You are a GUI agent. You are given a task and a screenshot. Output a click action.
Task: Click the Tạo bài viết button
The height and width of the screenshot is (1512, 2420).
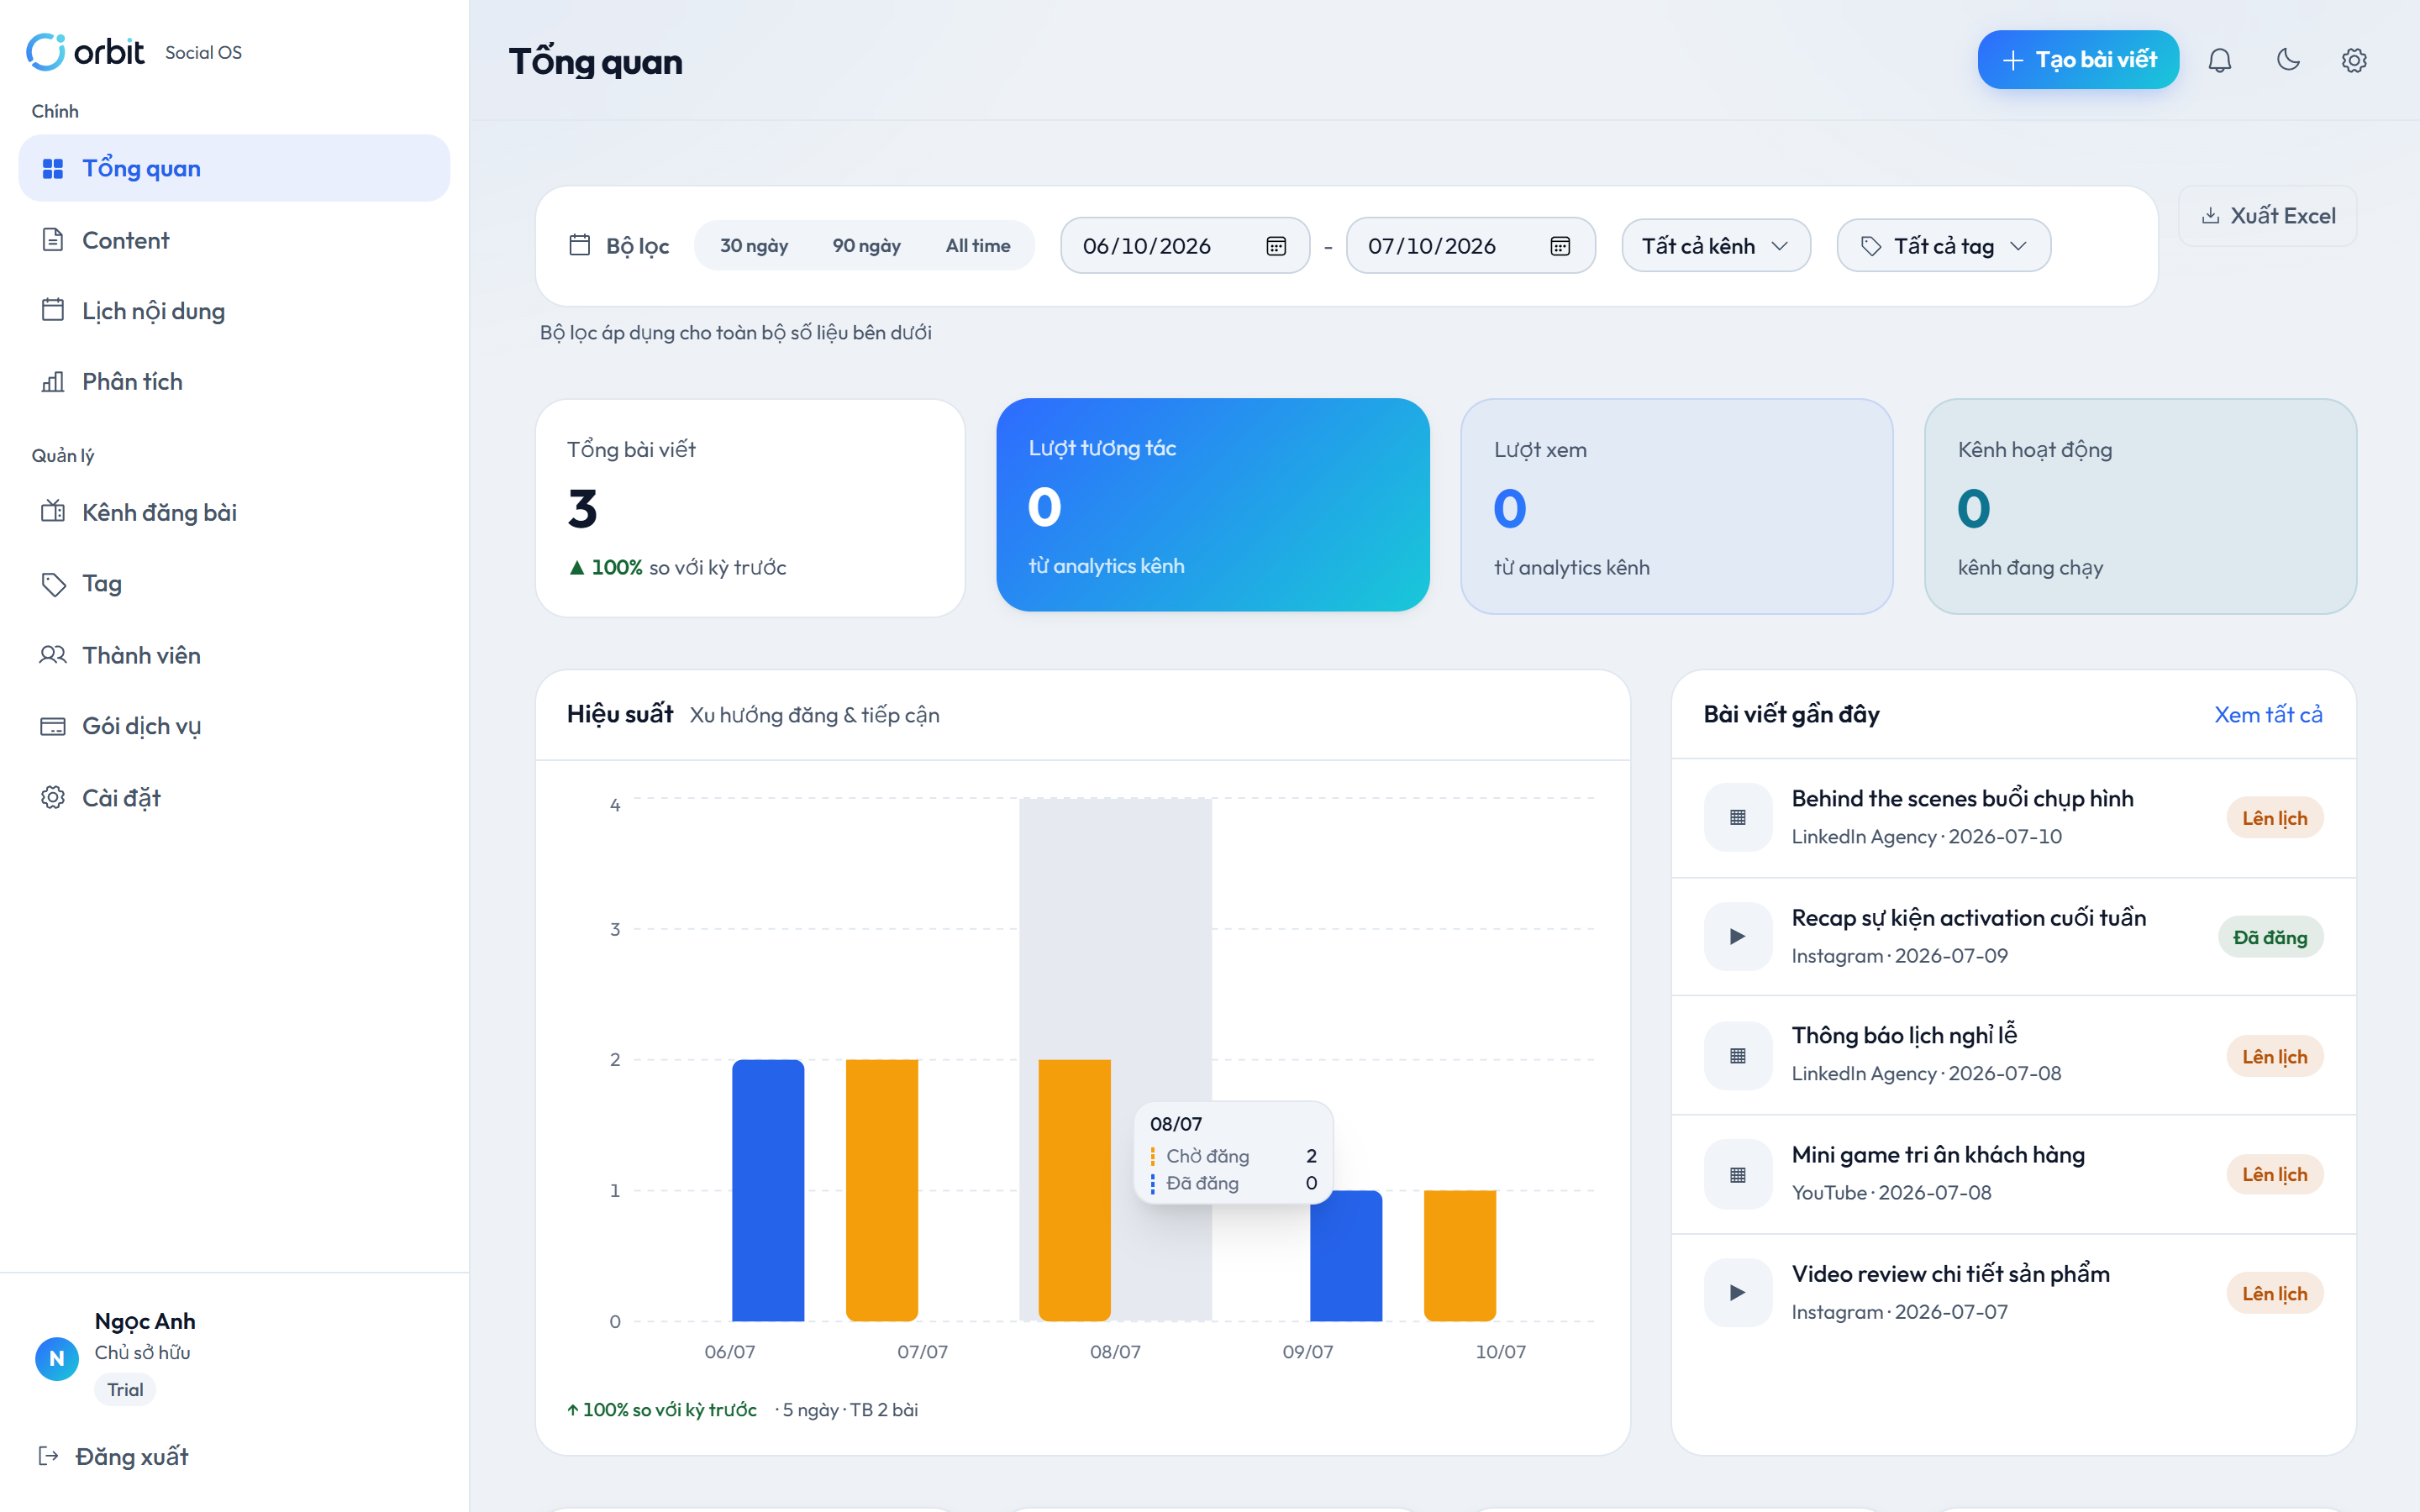point(2078,60)
